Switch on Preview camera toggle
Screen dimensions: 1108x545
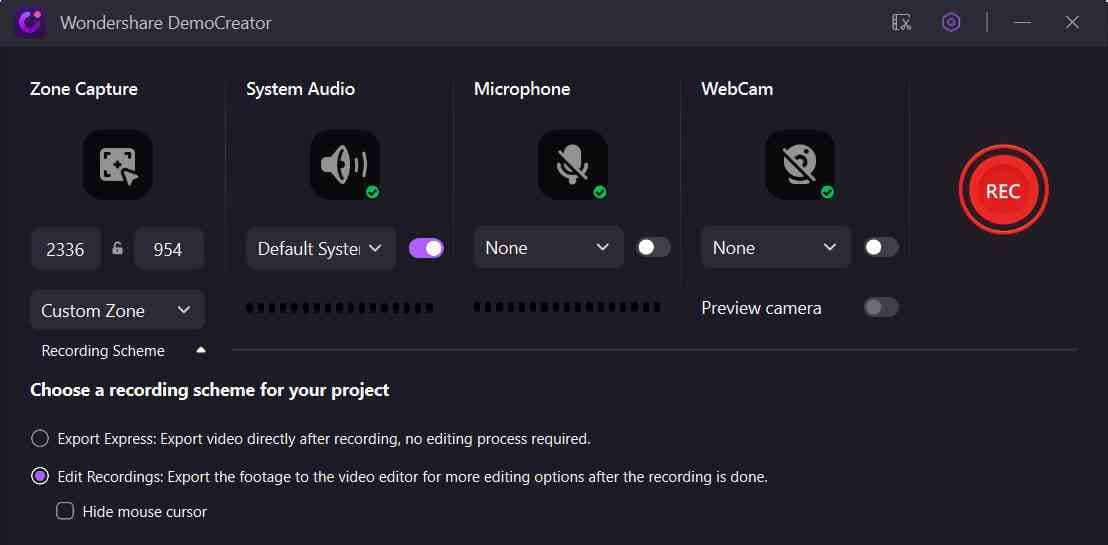click(881, 307)
